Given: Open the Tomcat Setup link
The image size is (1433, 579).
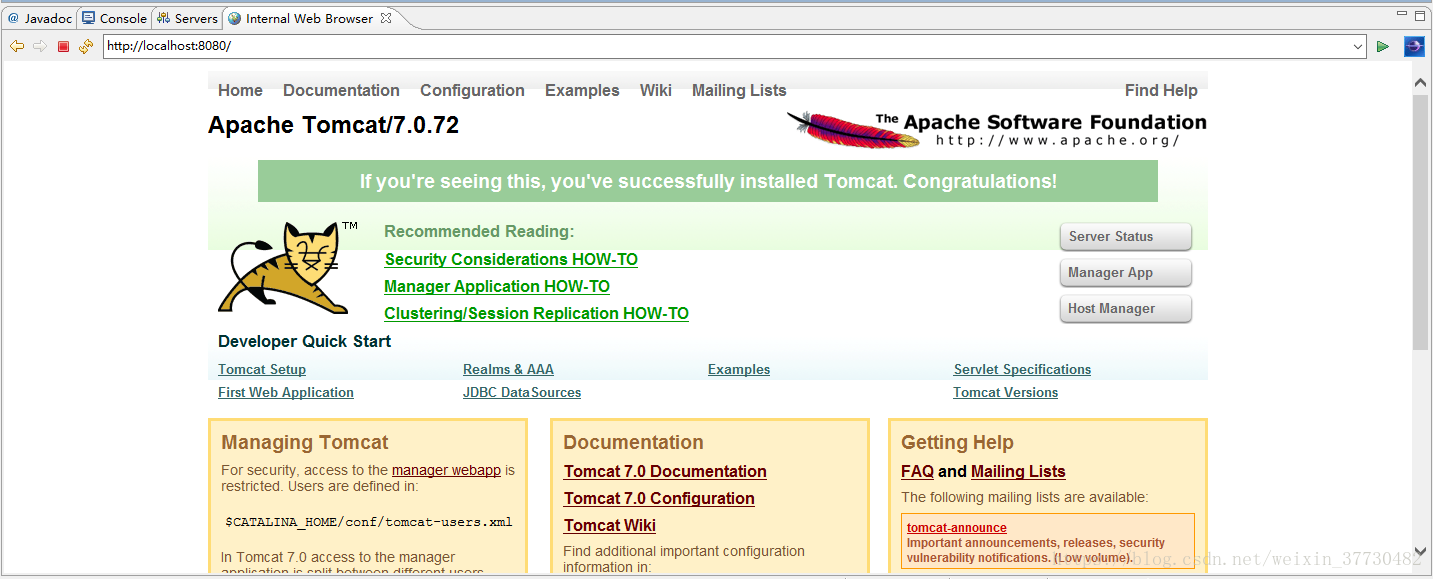Looking at the screenshot, I should click(262, 369).
